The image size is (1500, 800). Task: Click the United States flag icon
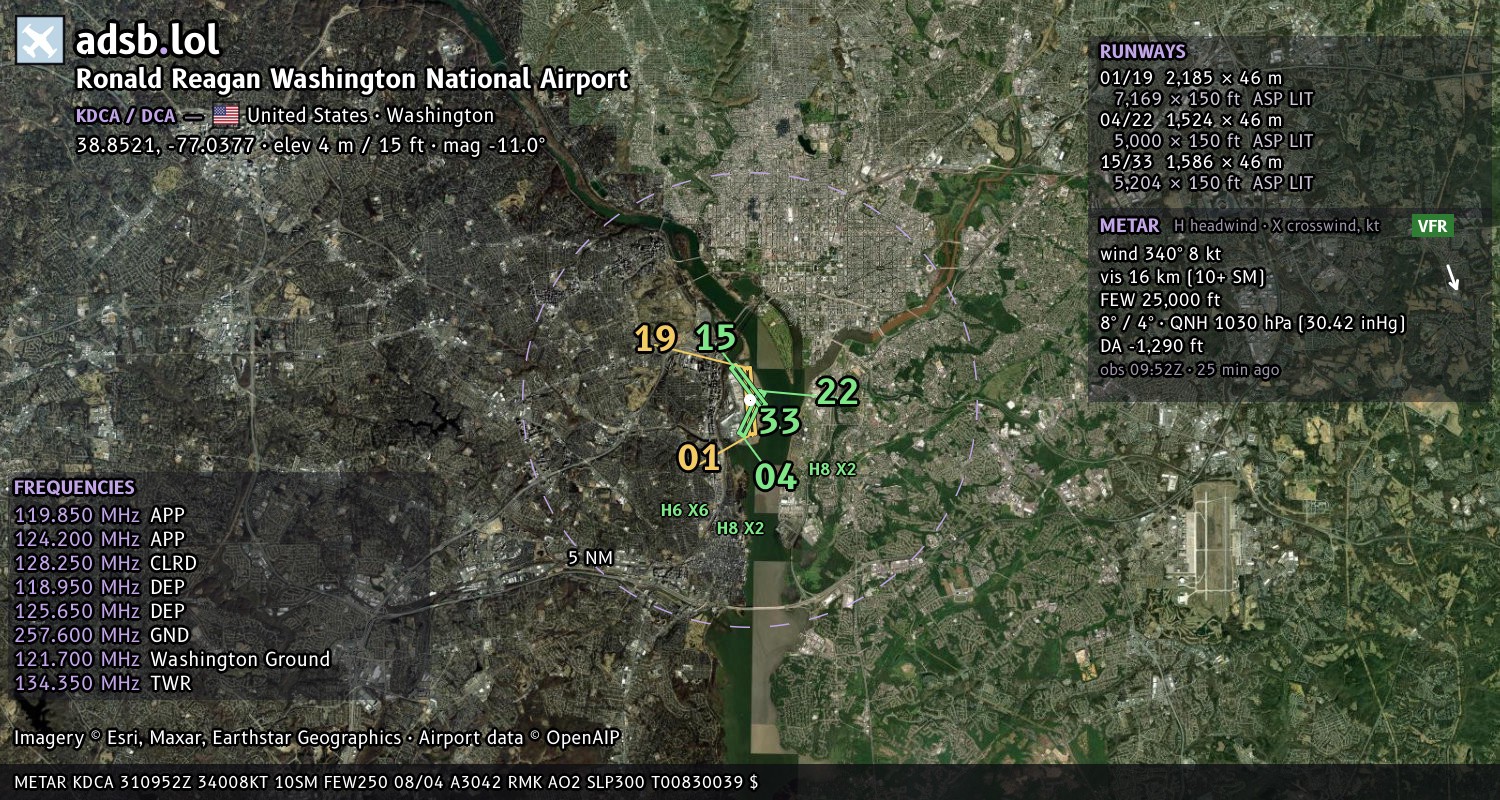coord(226,115)
